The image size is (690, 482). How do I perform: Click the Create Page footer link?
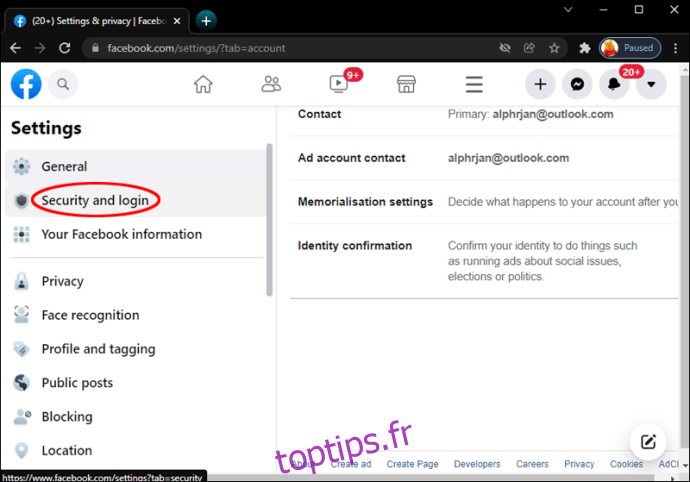point(412,464)
